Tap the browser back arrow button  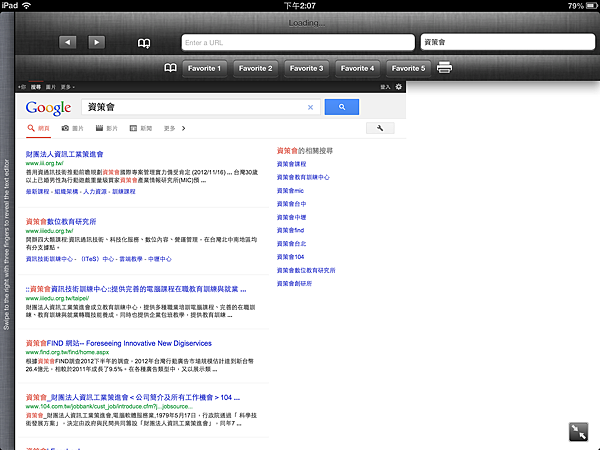pos(68,42)
